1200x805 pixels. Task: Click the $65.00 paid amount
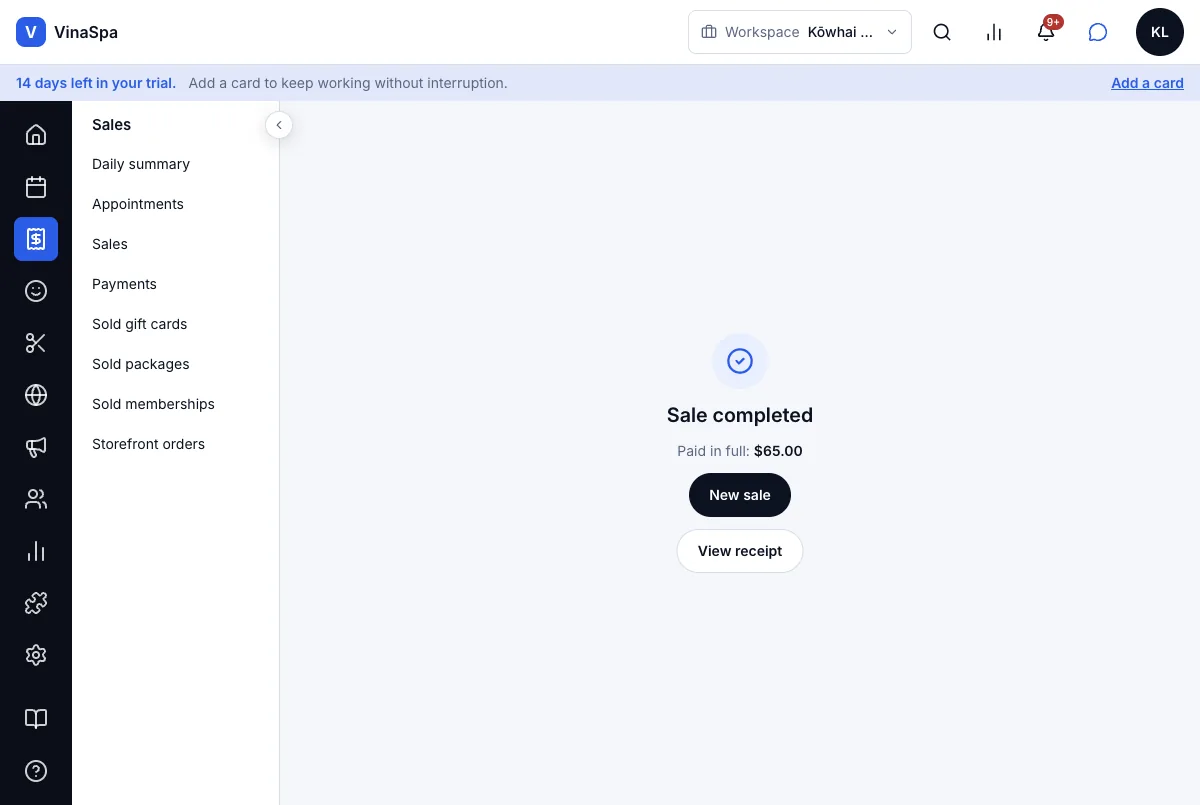pyautogui.click(x=778, y=451)
